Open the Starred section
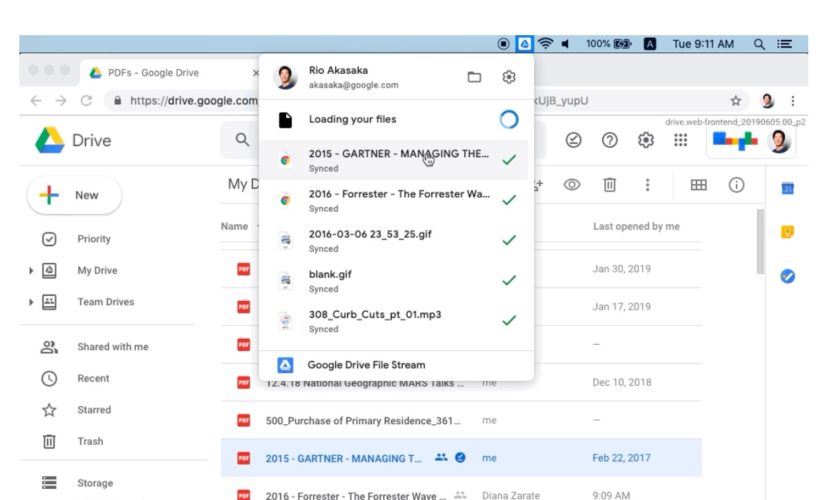Viewport: 840px width, 500px height. pyautogui.click(x=94, y=410)
